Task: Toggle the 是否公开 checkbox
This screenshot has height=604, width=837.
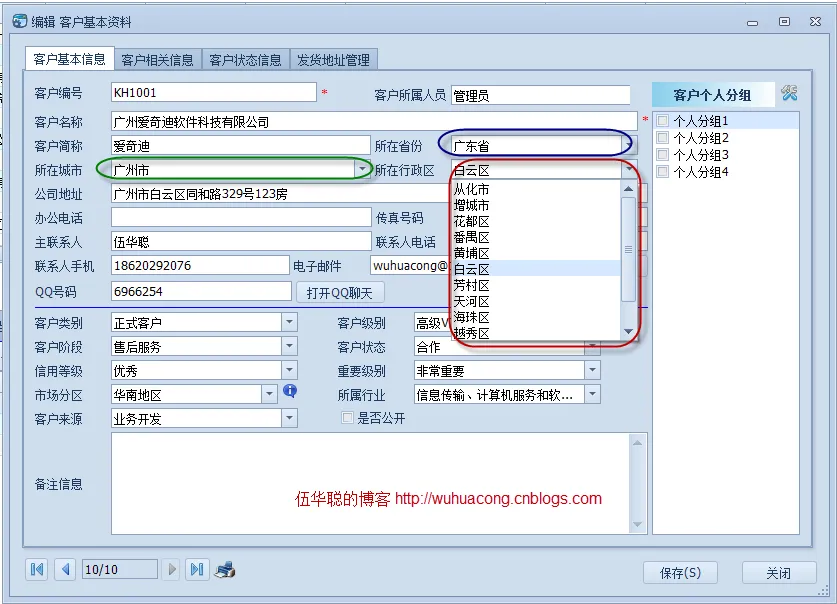Action: 348,418
